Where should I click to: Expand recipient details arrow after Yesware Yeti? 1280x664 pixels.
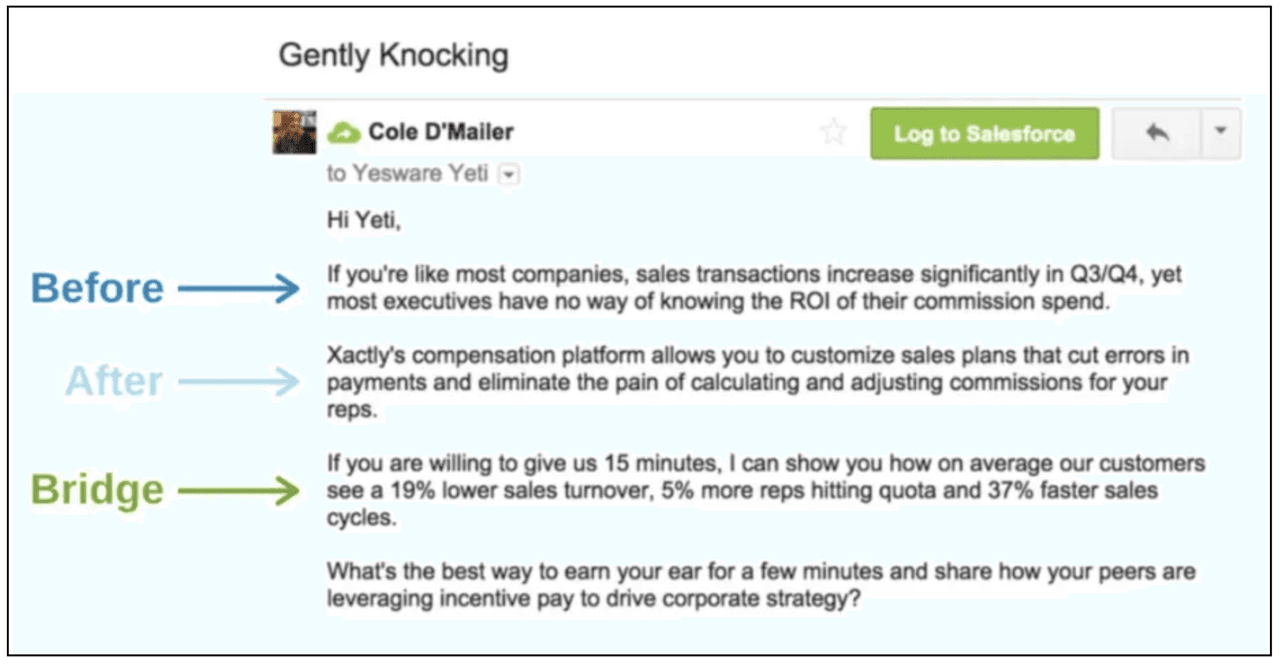[x=509, y=175]
